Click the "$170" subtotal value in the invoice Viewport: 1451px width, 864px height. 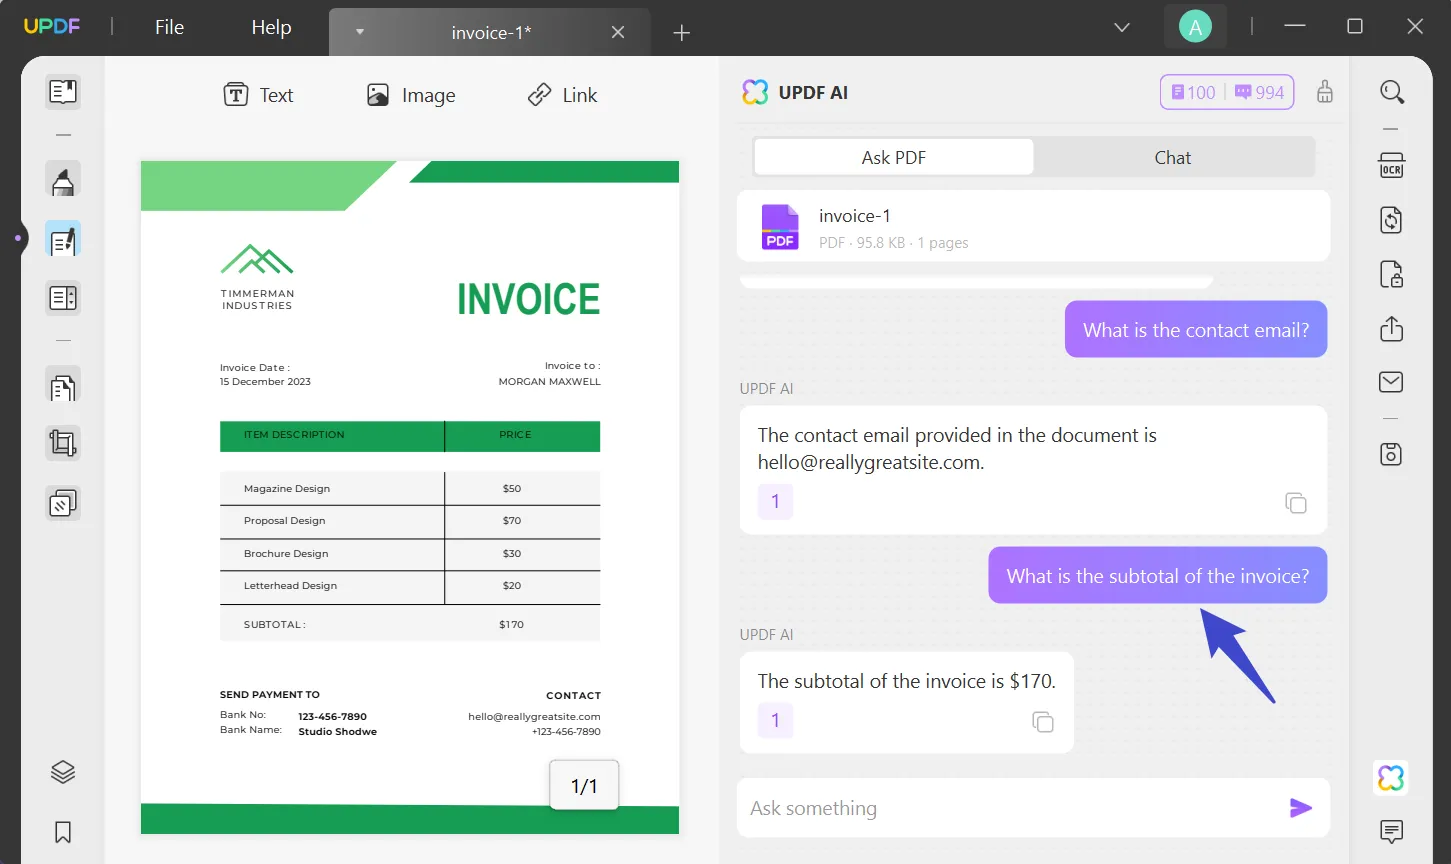tap(511, 625)
